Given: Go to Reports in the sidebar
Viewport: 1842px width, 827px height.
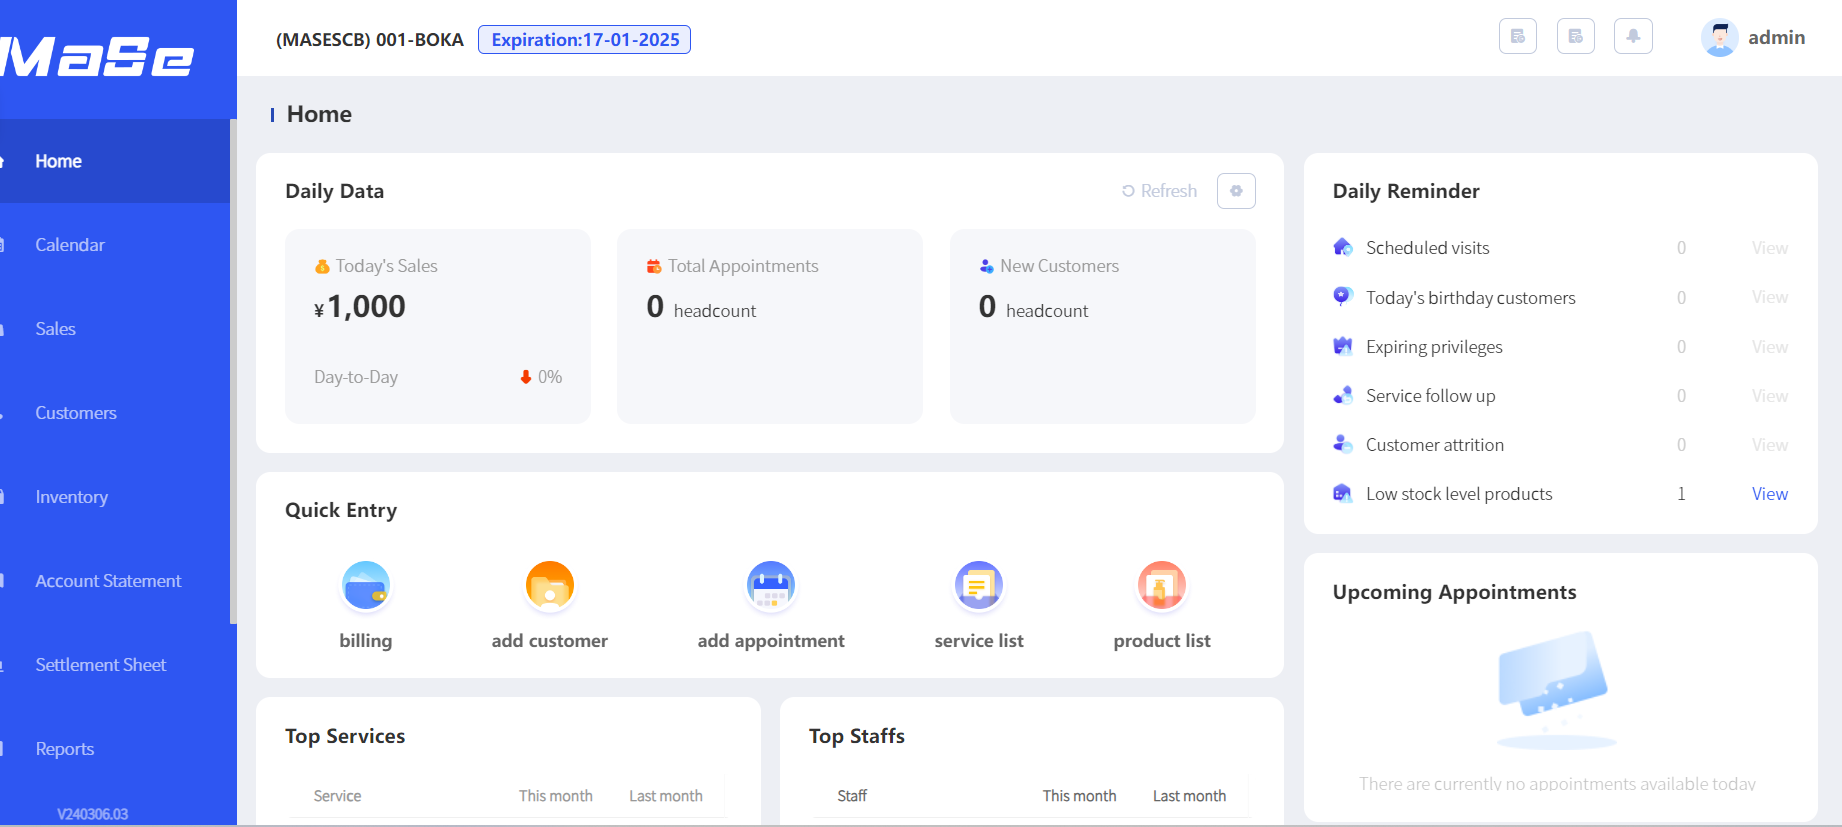Looking at the screenshot, I should coord(65,749).
